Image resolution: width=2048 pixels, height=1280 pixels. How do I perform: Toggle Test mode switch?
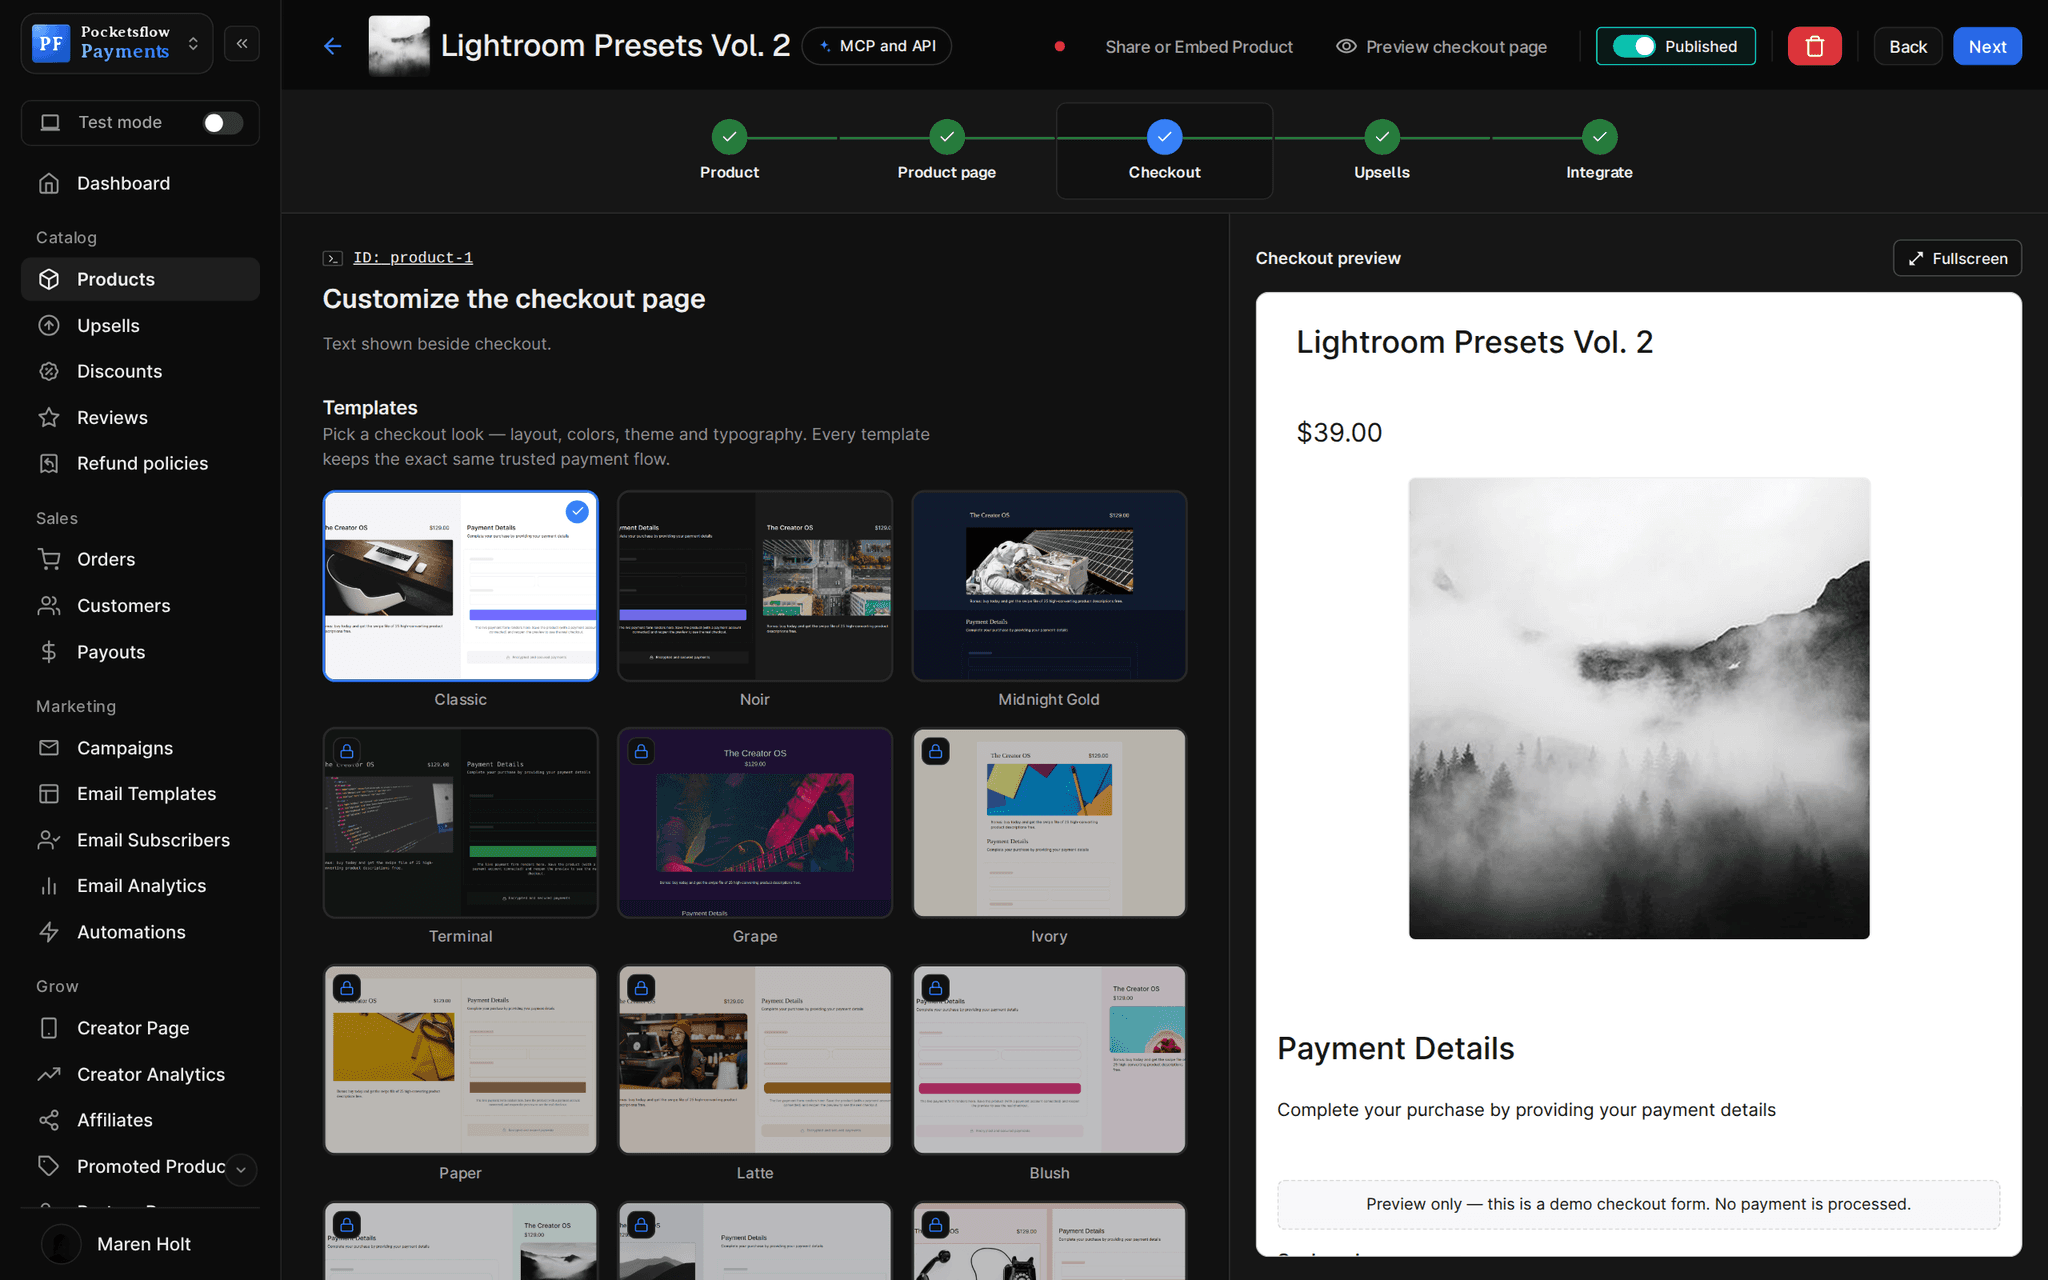223,122
